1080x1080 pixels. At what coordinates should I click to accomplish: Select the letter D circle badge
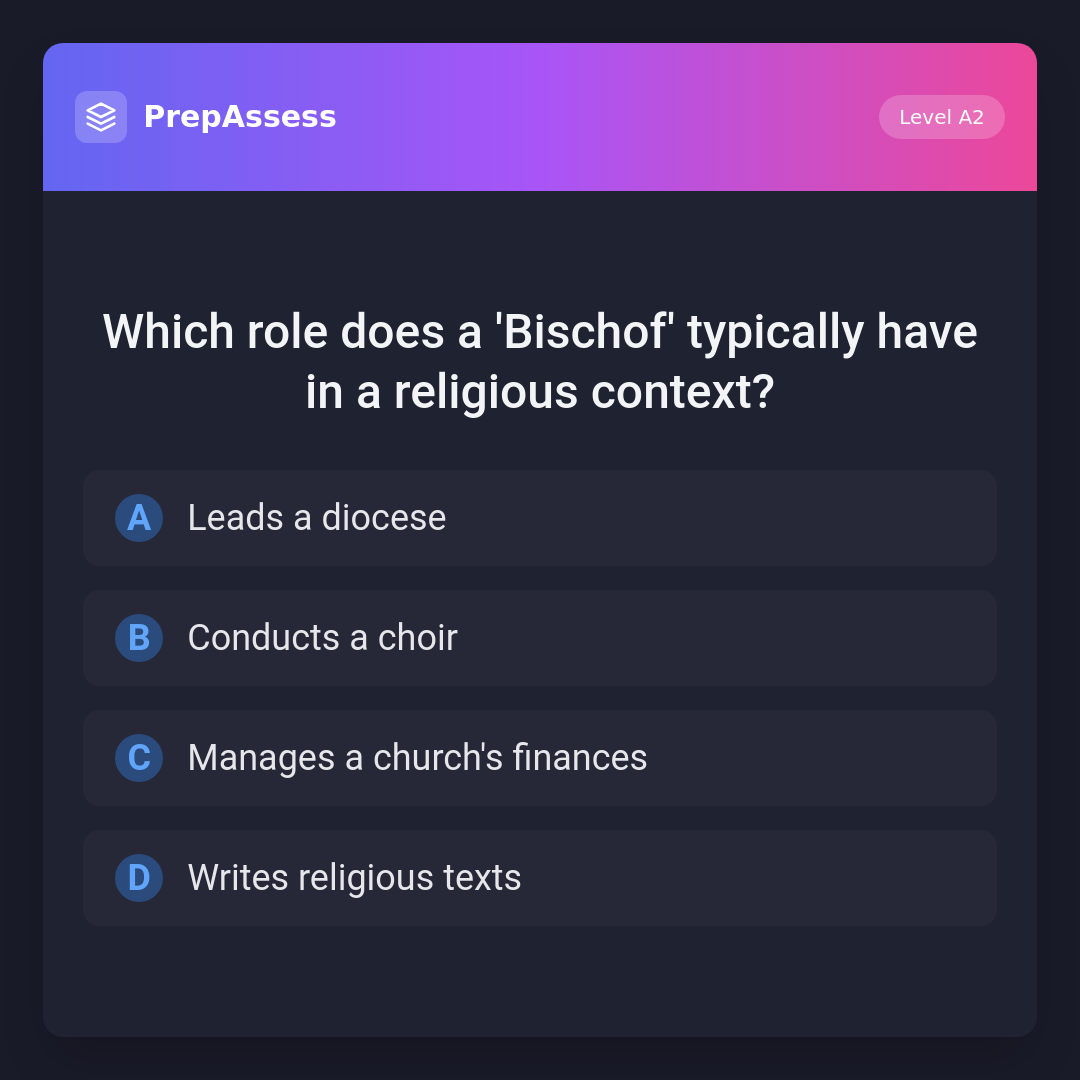tap(139, 878)
